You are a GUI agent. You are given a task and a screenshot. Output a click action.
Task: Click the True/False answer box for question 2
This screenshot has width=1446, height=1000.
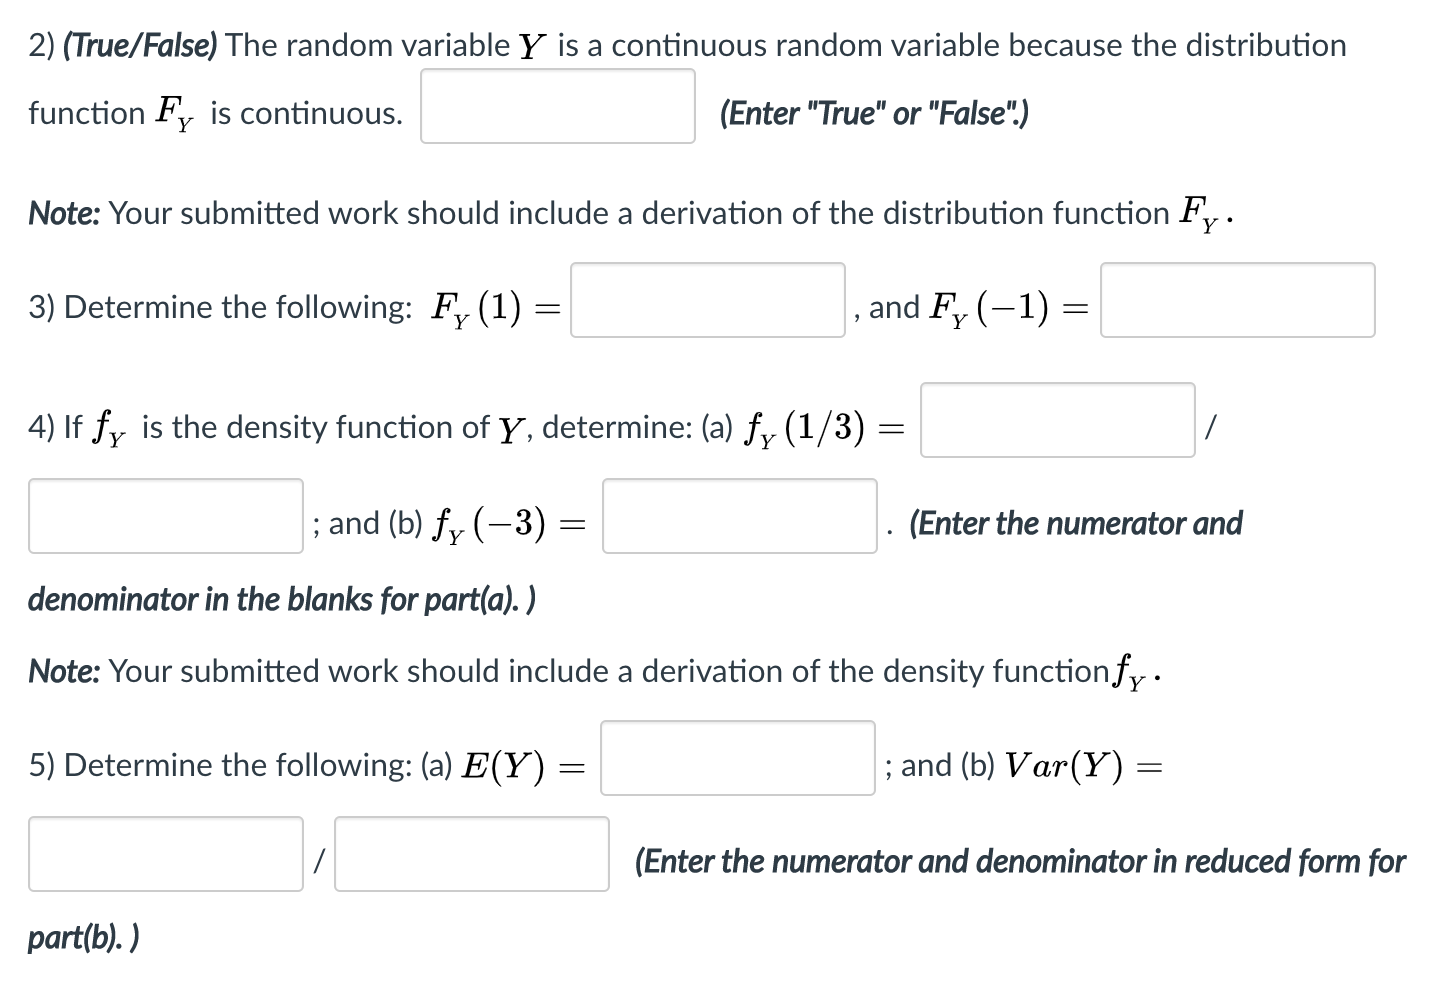[557, 107]
